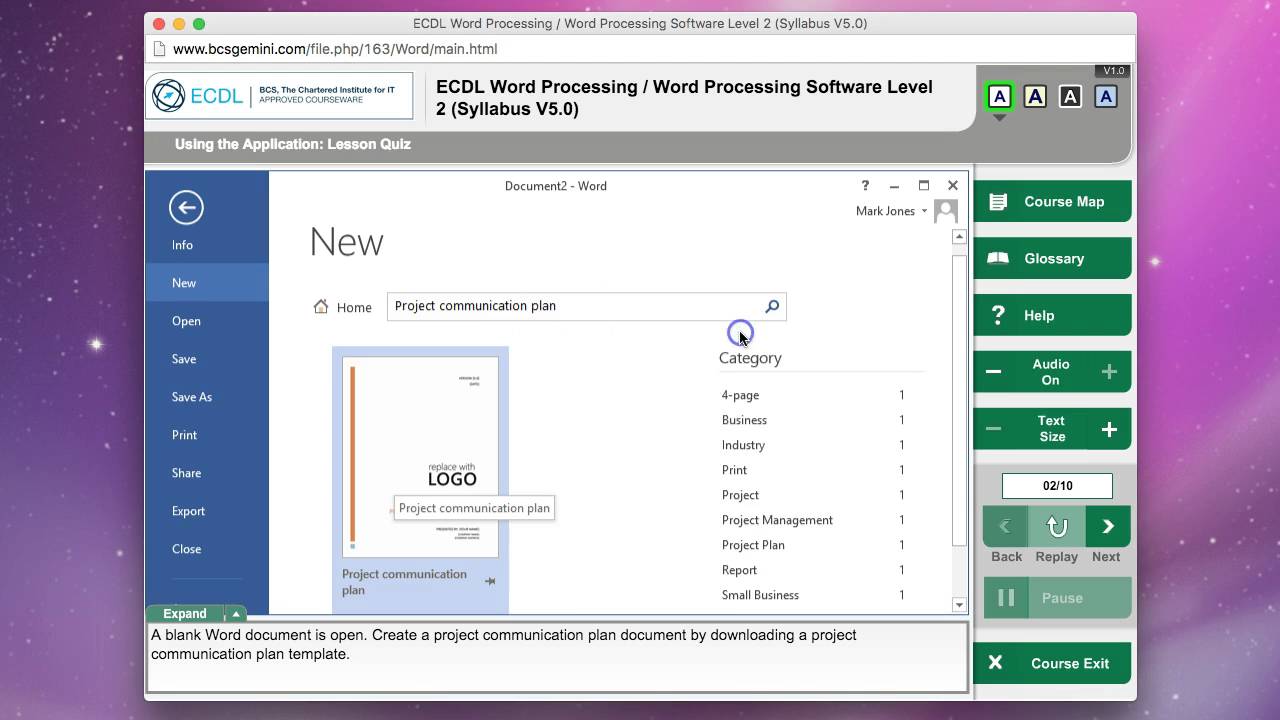This screenshot has width=1280, height=720.
Task: Go back using the backstage arrow icon
Action: [186, 207]
